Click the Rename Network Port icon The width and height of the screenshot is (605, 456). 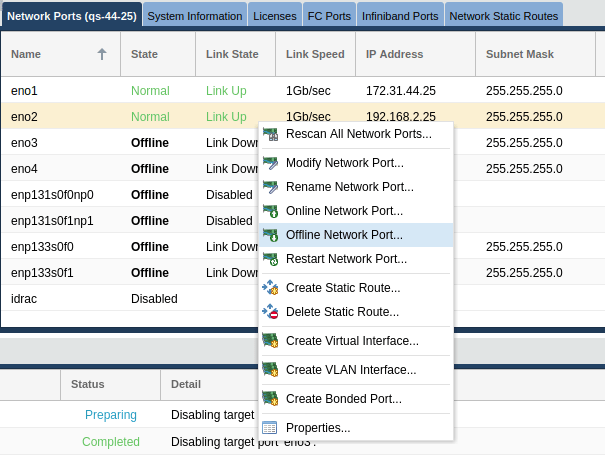pyautogui.click(x=270, y=187)
